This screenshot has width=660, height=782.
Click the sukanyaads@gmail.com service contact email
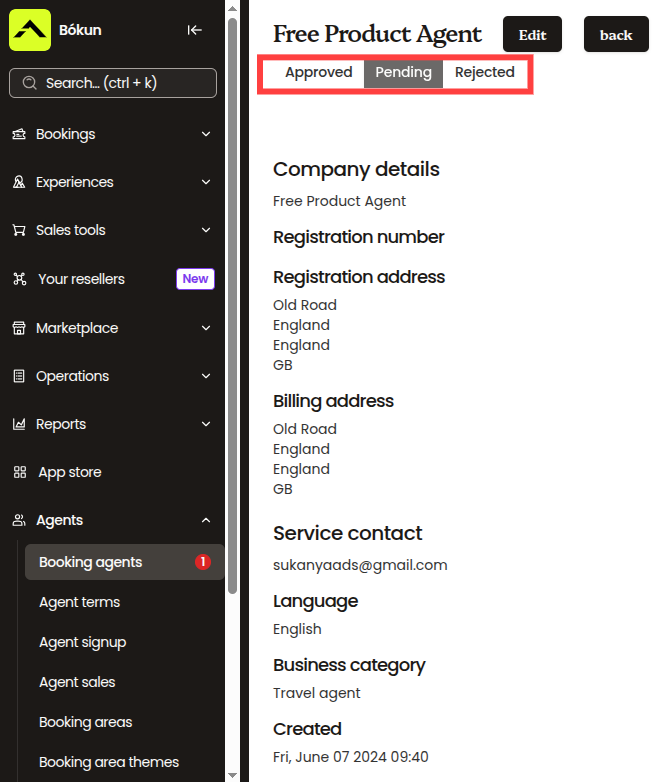tap(360, 565)
